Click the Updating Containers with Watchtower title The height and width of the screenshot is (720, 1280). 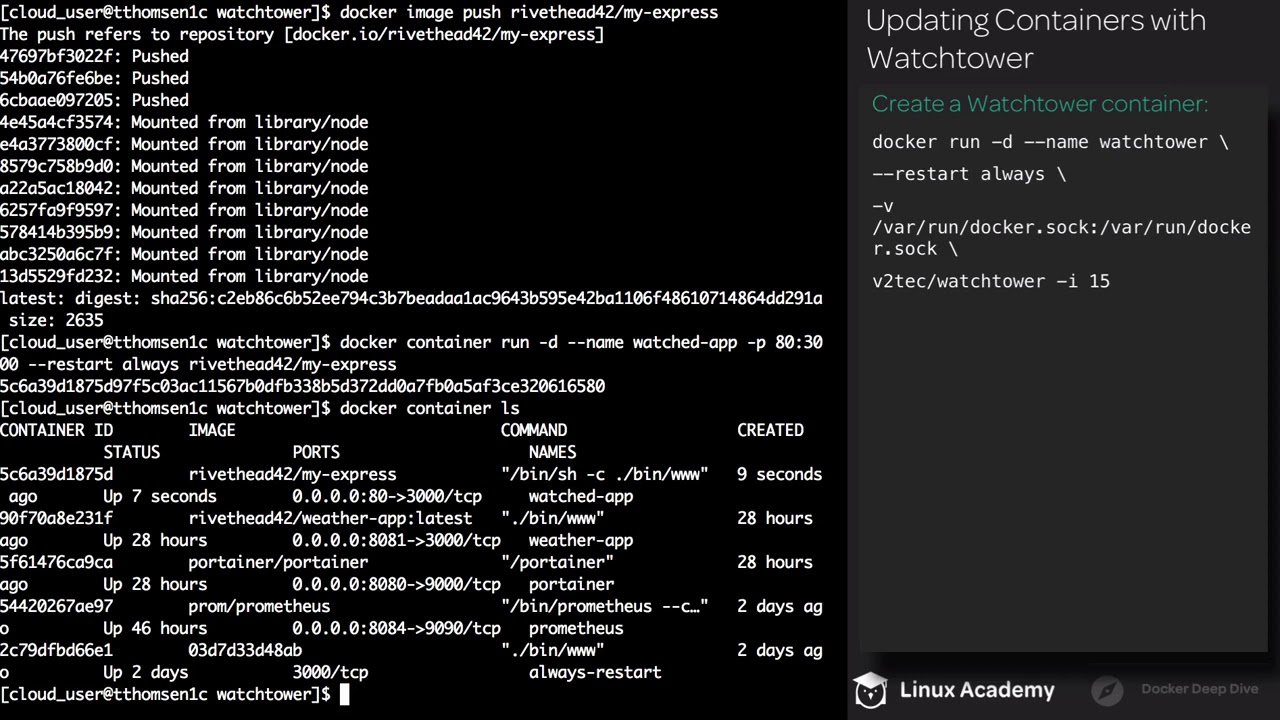coord(1036,39)
